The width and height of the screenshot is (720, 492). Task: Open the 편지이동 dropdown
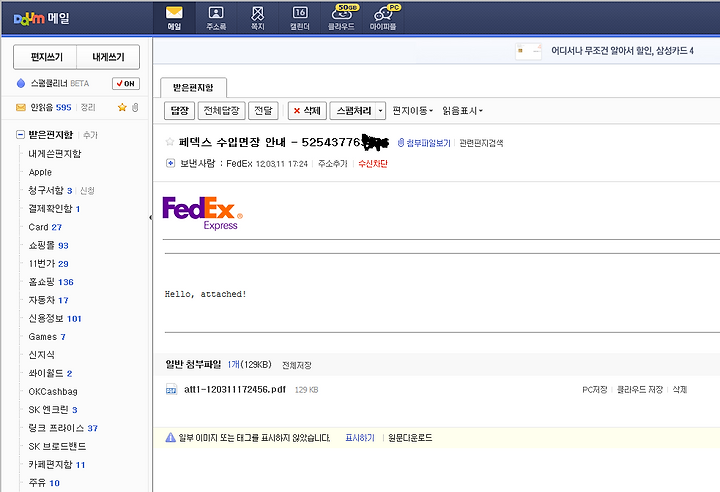(x=412, y=111)
